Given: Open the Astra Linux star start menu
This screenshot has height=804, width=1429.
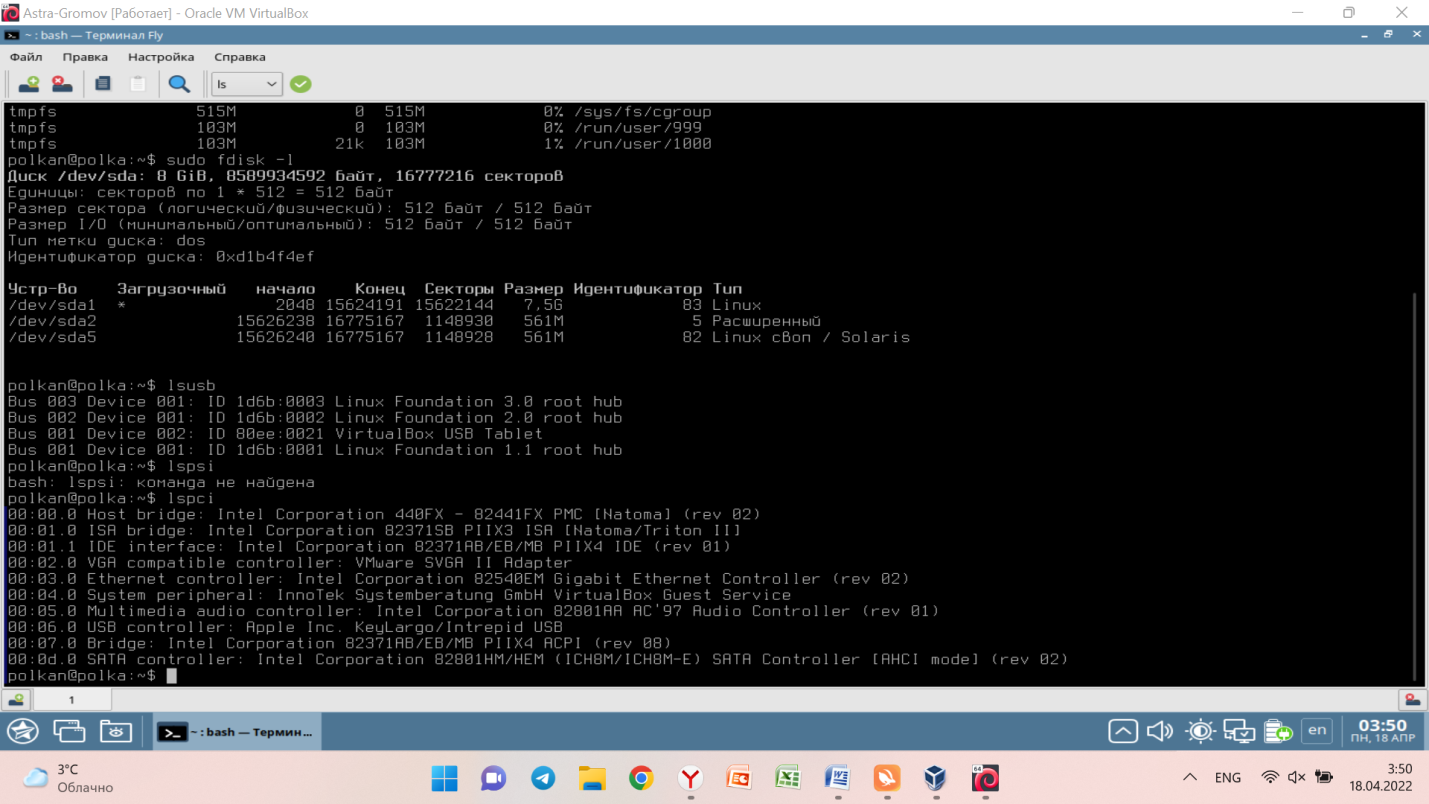Looking at the screenshot, I should point(23,732).
